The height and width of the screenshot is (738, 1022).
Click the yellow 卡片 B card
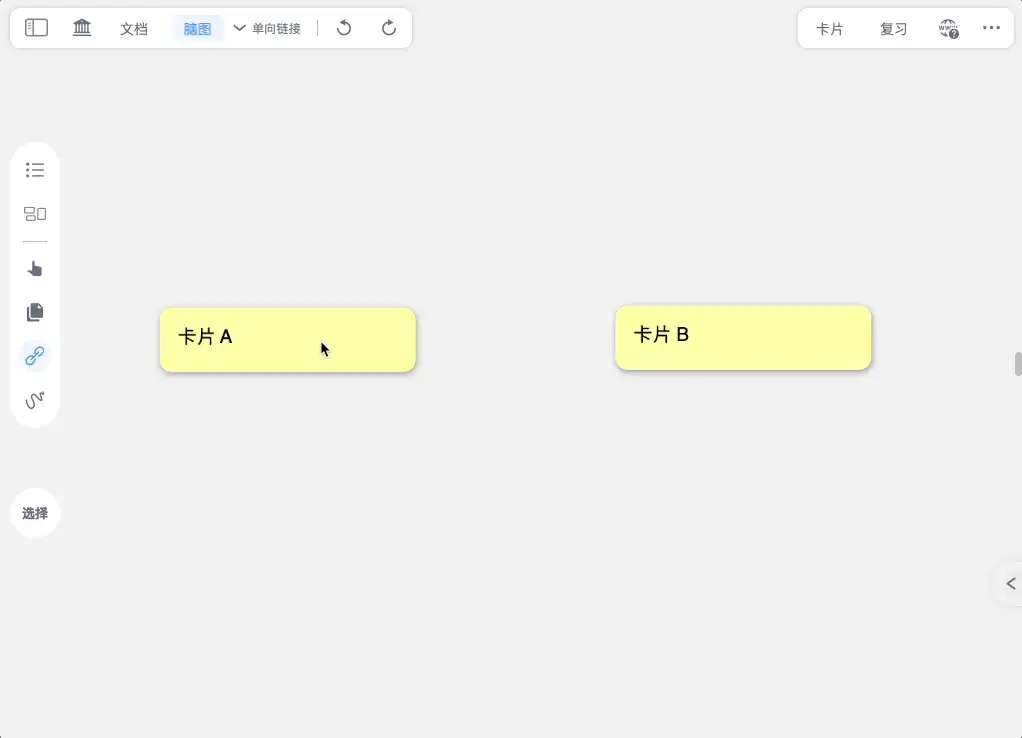(743, 338)
